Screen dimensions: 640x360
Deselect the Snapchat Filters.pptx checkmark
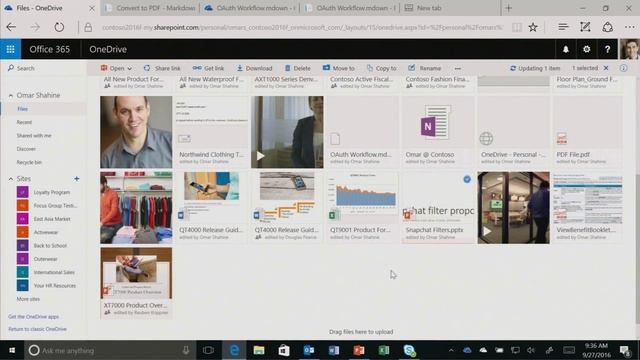(x=467, y=179)
